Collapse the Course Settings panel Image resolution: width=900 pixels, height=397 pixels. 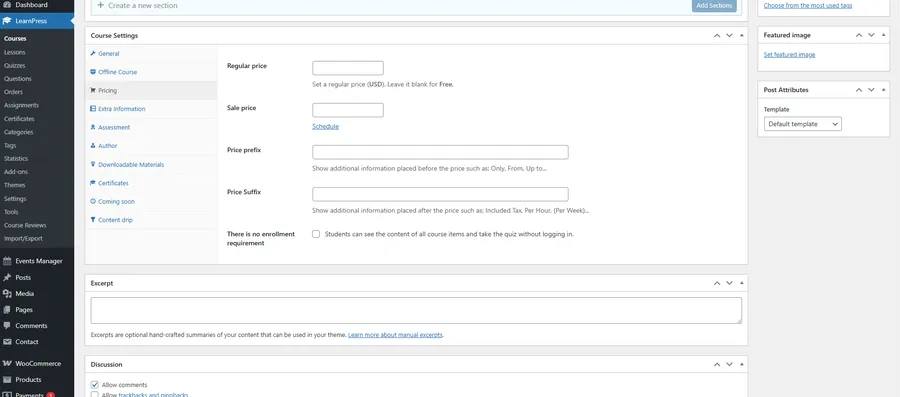[742, 36]
